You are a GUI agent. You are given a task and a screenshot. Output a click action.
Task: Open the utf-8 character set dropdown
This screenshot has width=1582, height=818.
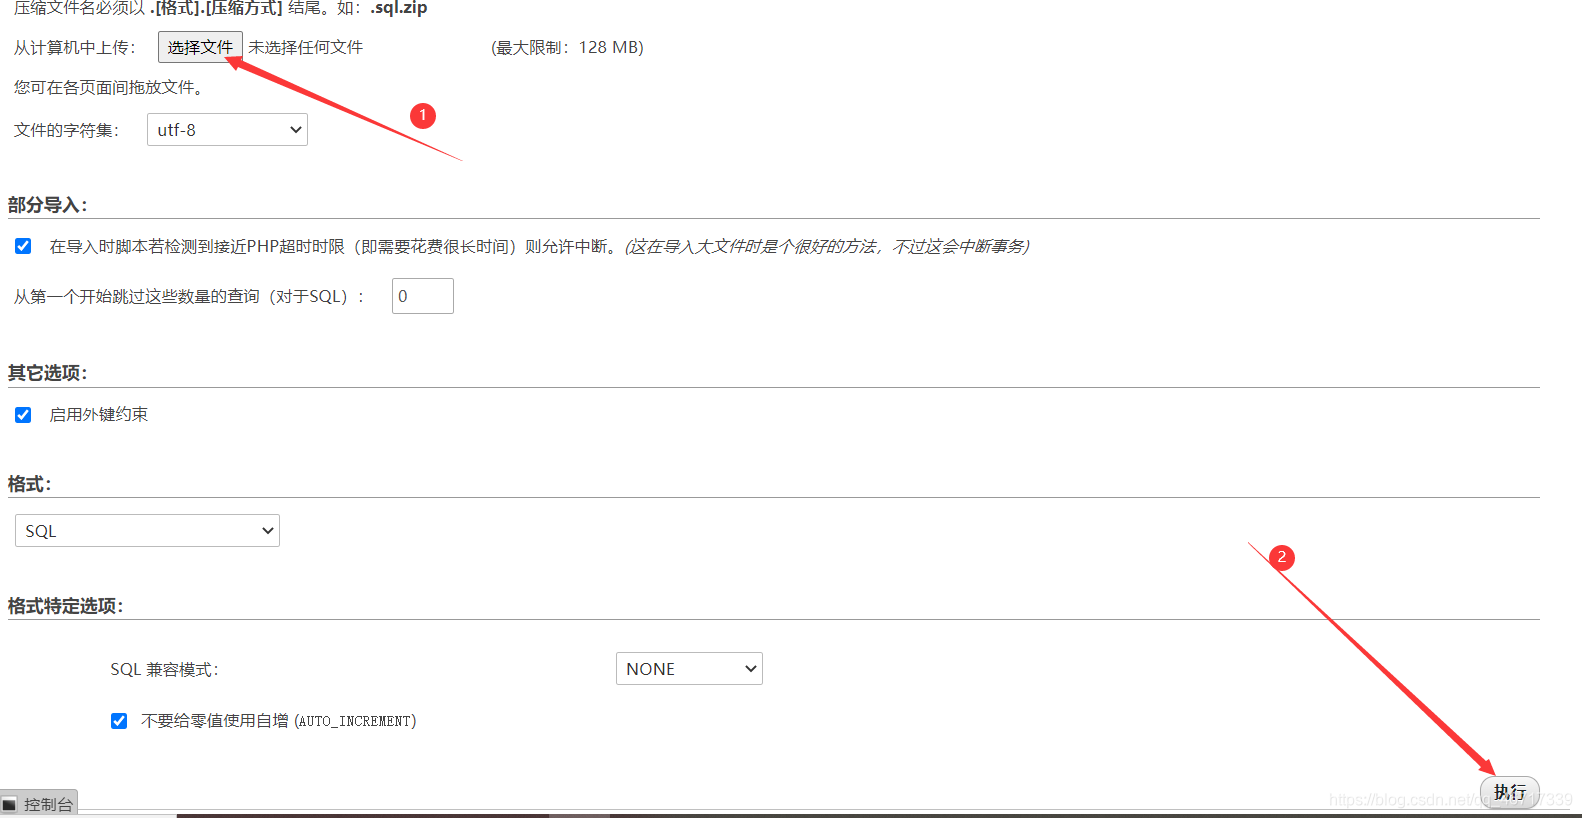[x=227, y=130]
